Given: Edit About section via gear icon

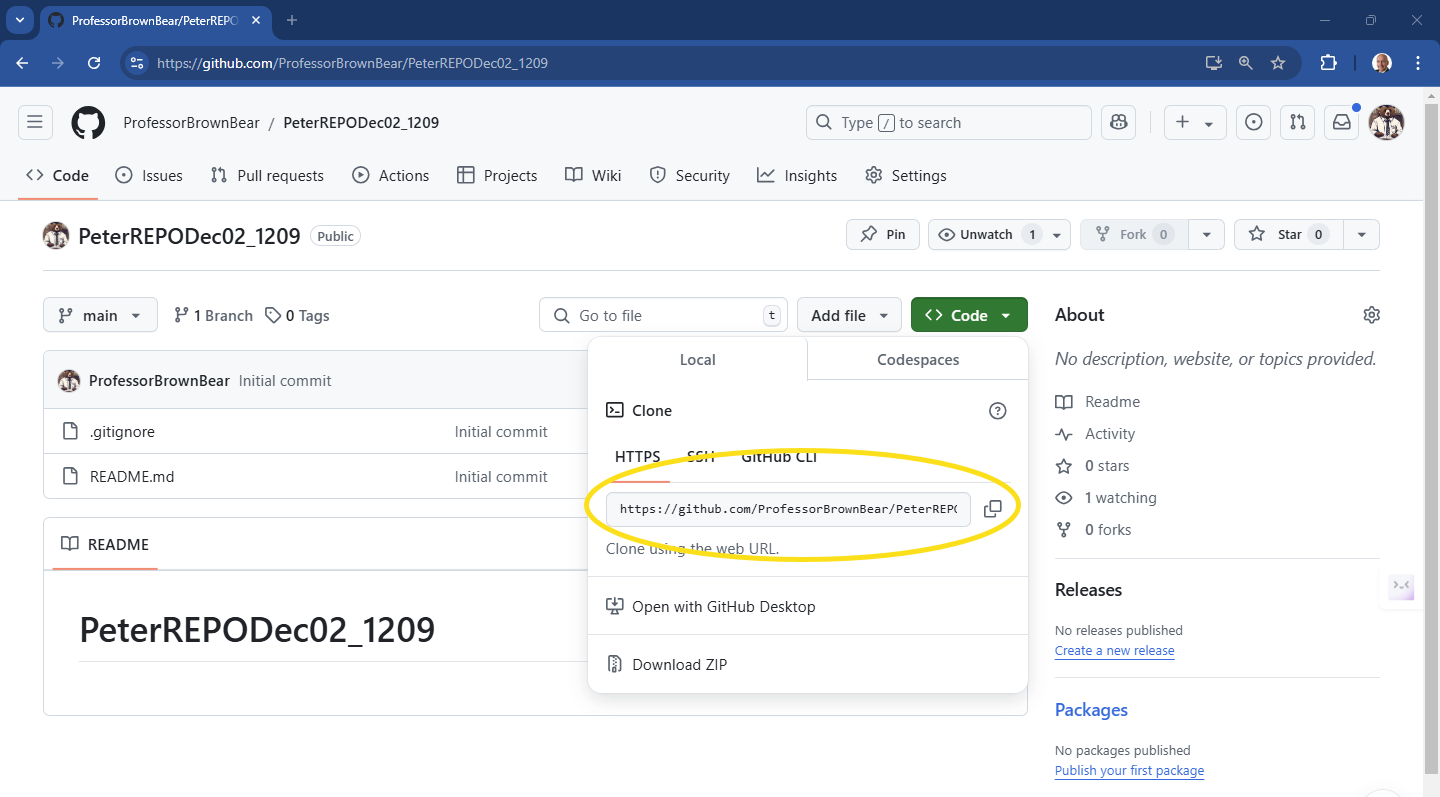Looking at the screenshot, I should [1371, 315].
